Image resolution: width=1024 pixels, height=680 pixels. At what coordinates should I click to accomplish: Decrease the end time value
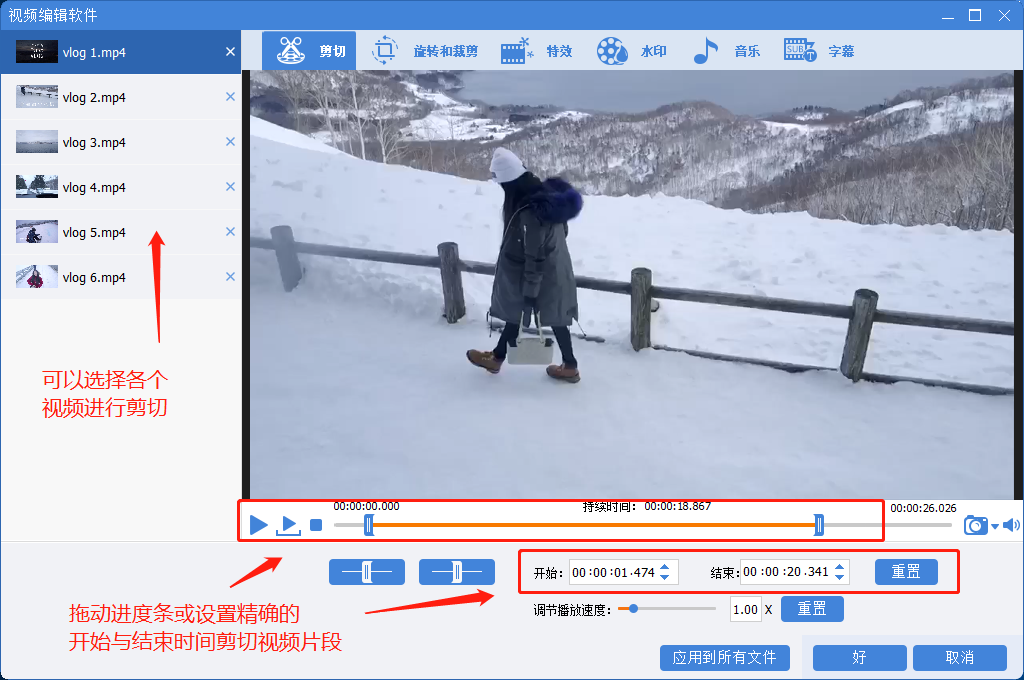click(x=840, y=577)
